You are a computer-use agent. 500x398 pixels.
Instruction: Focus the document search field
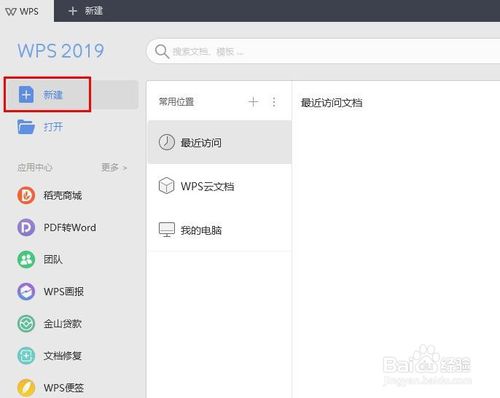coord(323,51)
